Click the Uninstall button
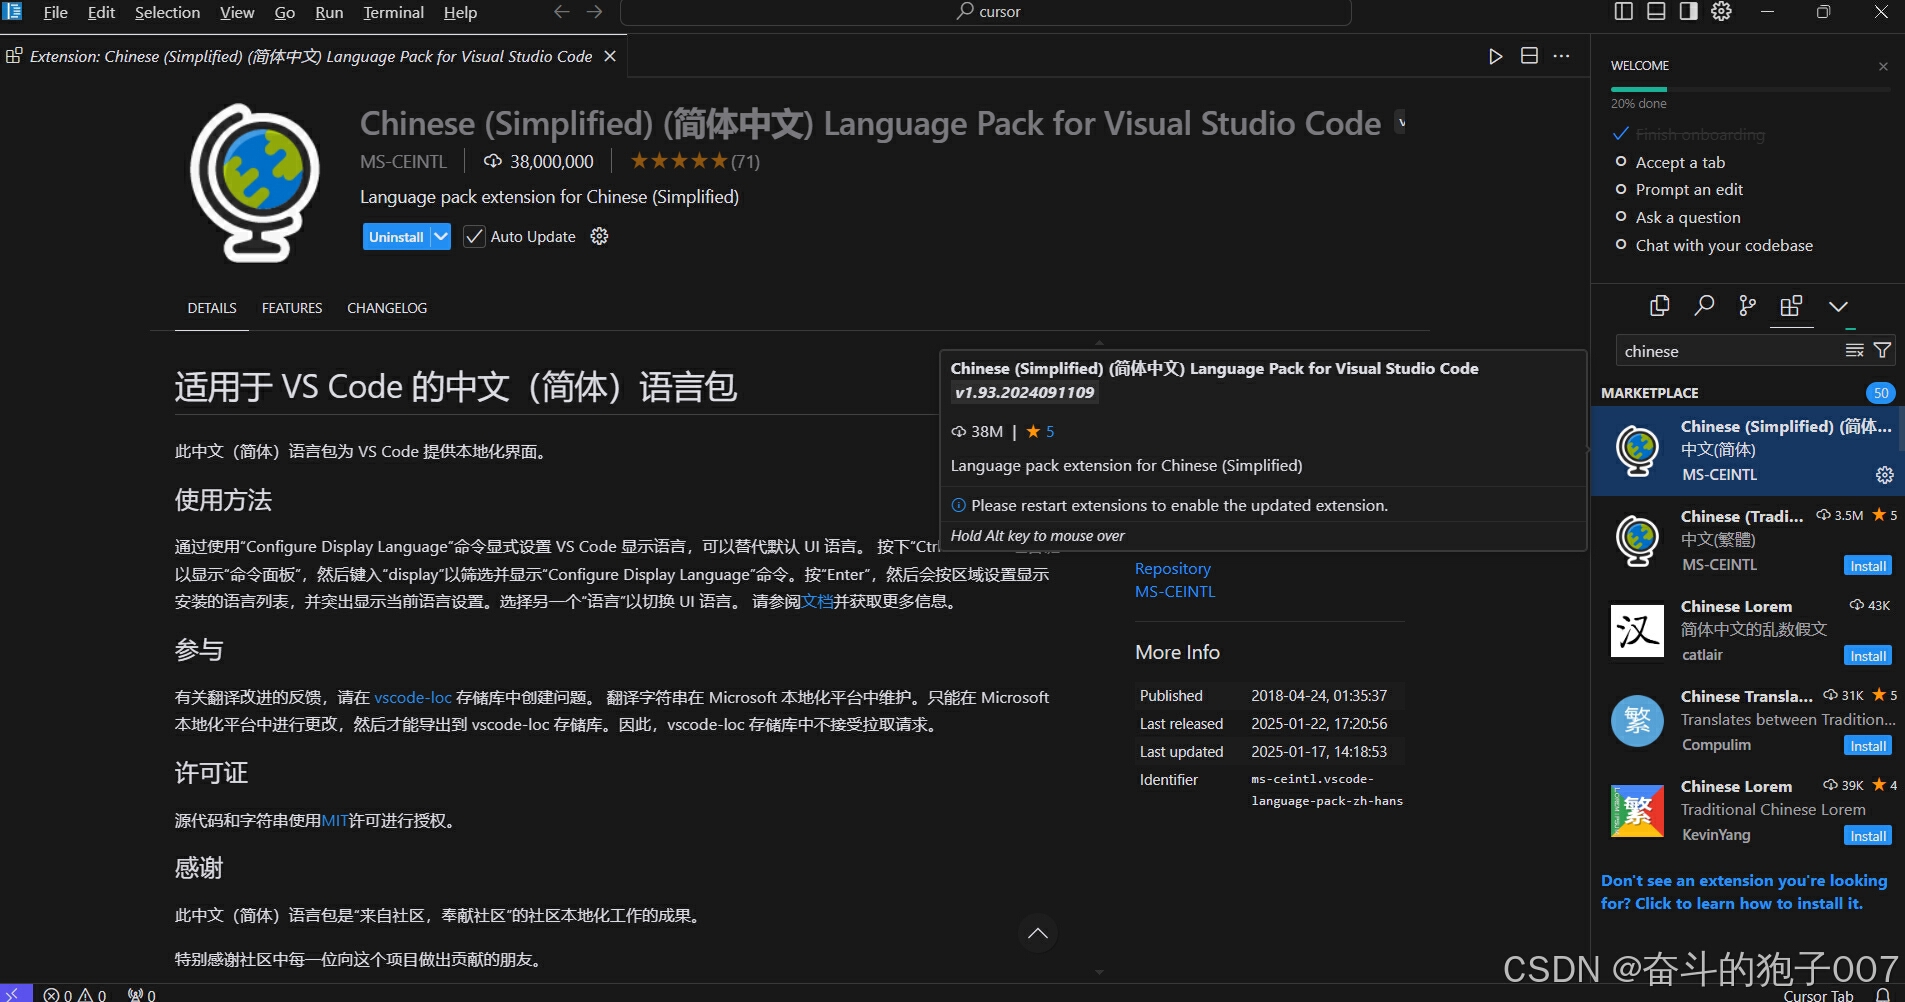The image size is (1905, 1002). point(396,237)
